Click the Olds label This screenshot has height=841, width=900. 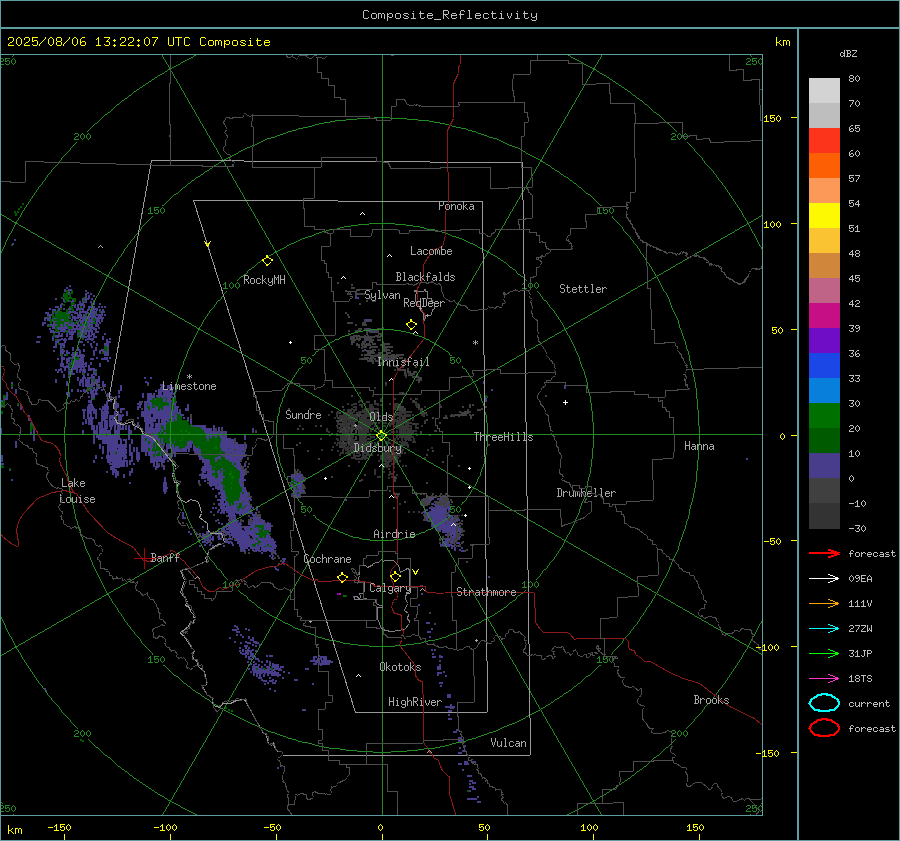click(381, 417)
